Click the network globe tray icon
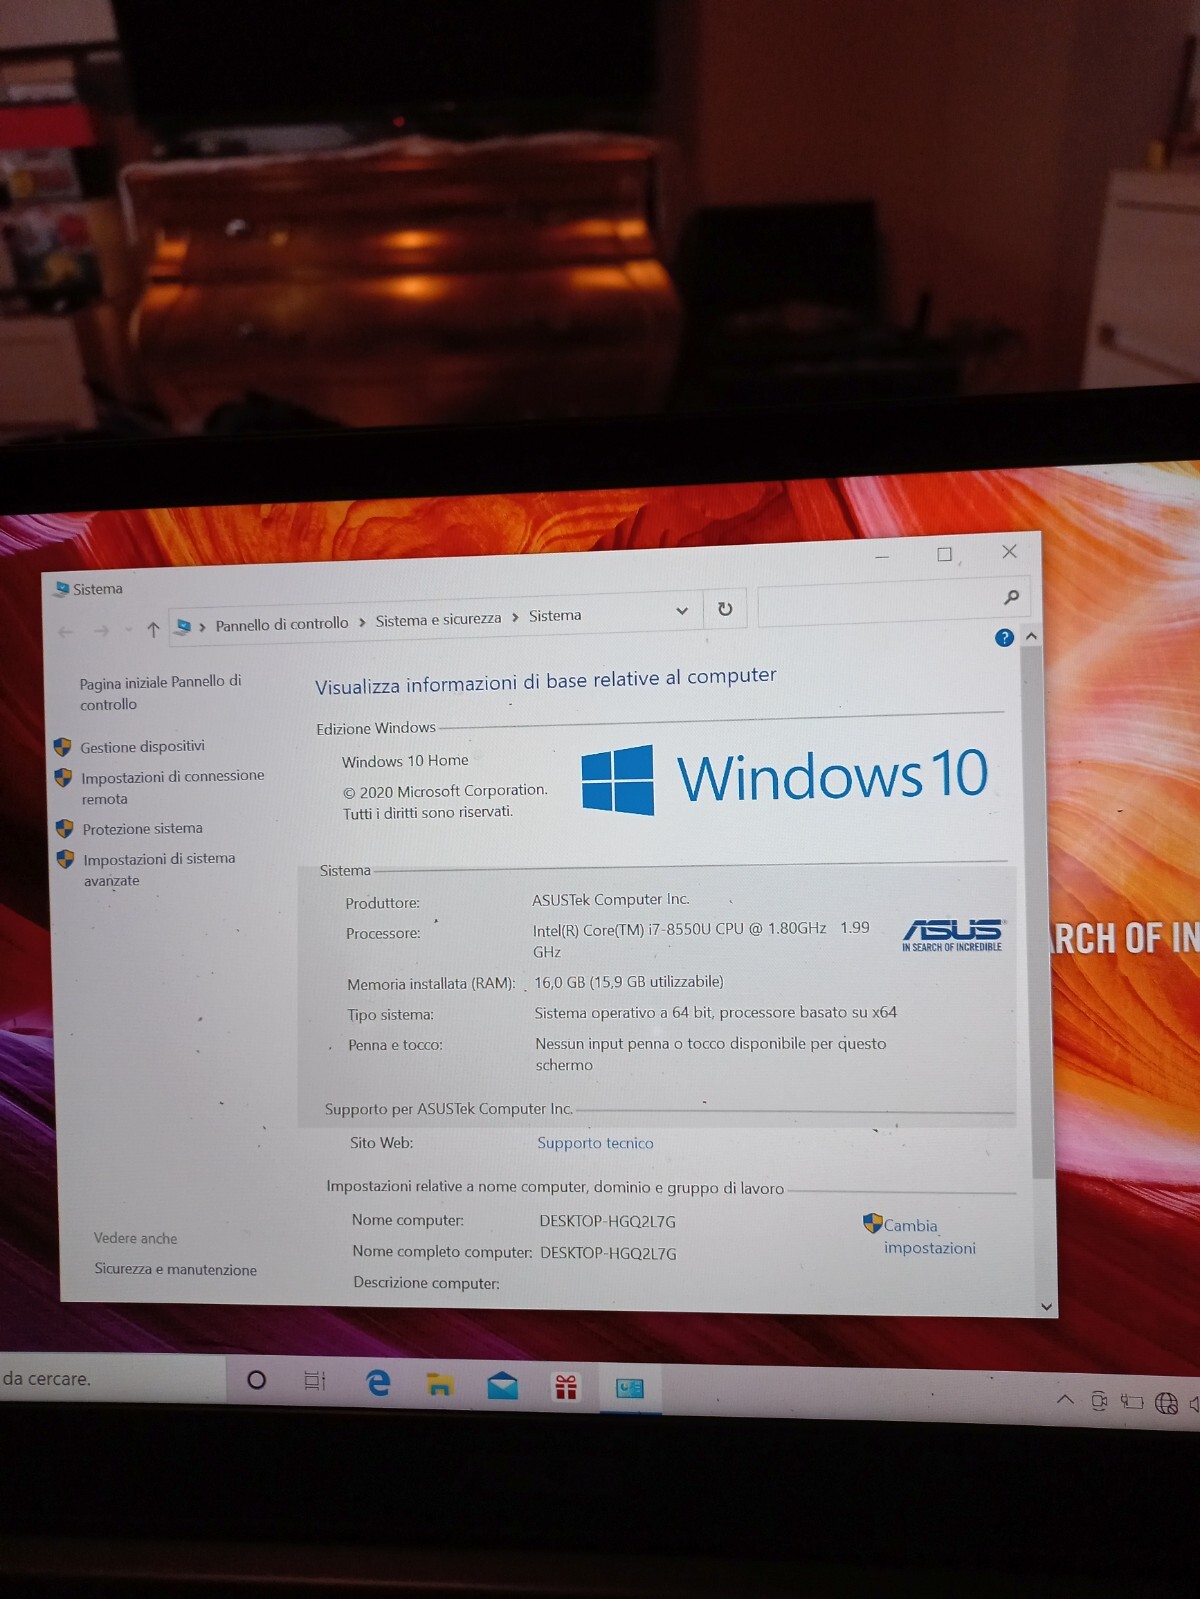This screenshot has height=1599, width=1200. pos(1166,1403)
